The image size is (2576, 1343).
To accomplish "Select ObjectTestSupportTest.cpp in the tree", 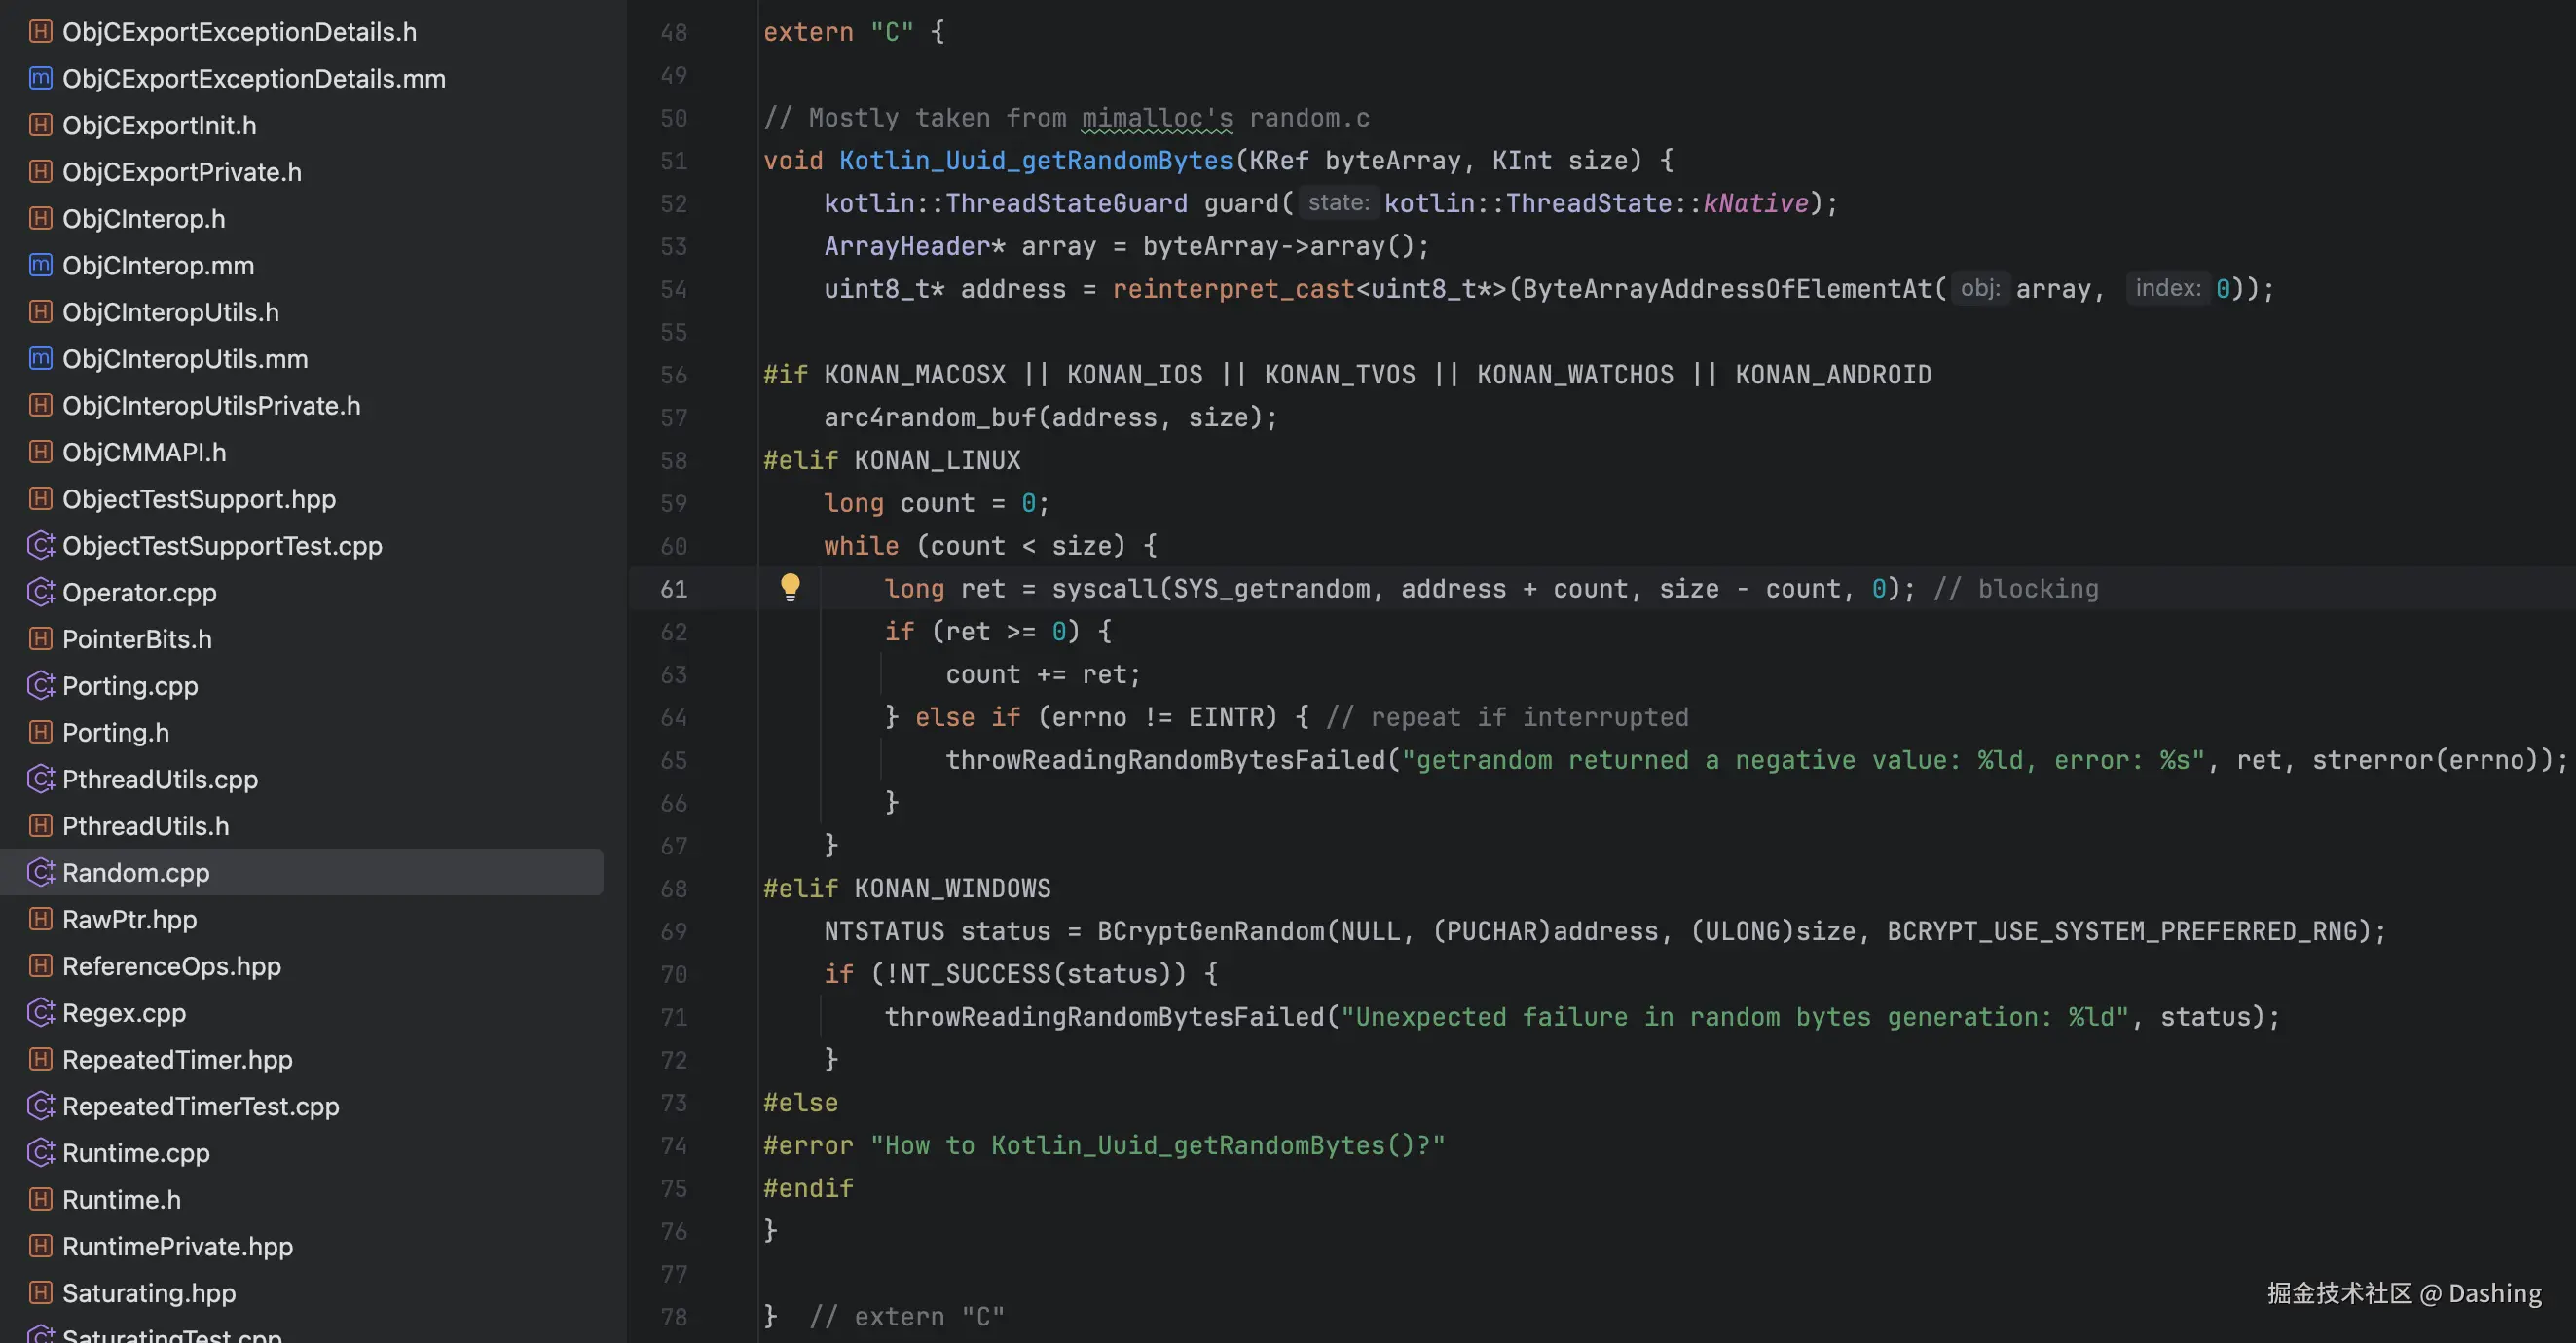I will click(222, 546).
